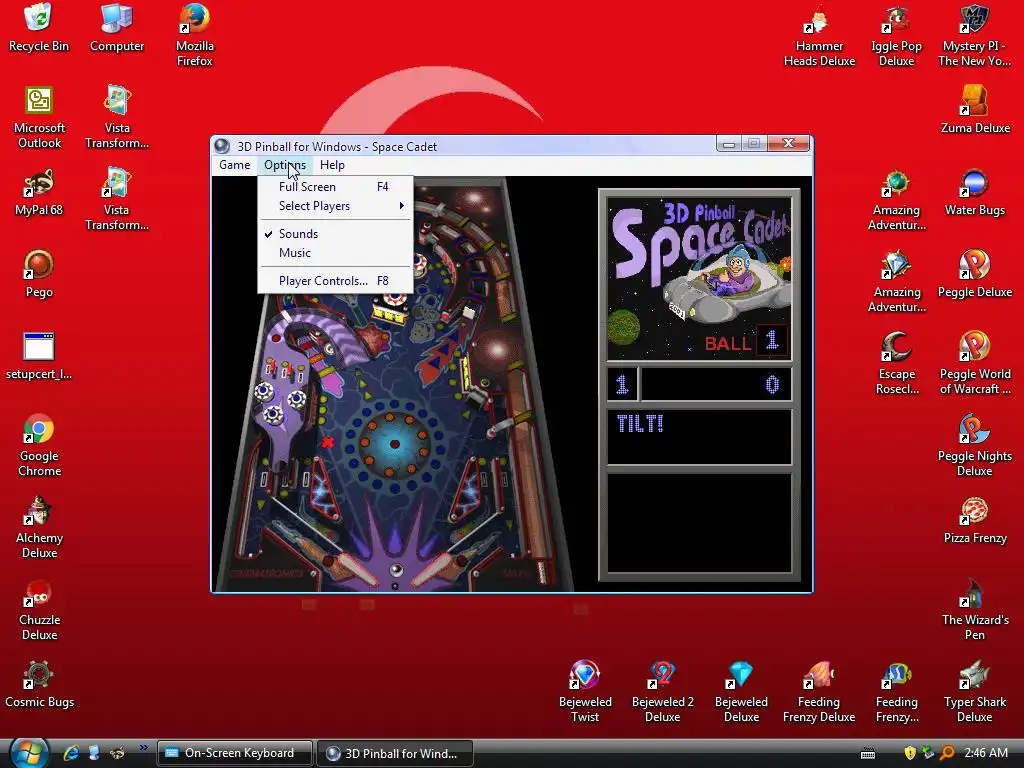Select the Peggle Deluxe shortcut
This screenshot has width=1024, height=768.
click(x=974, y=274)
